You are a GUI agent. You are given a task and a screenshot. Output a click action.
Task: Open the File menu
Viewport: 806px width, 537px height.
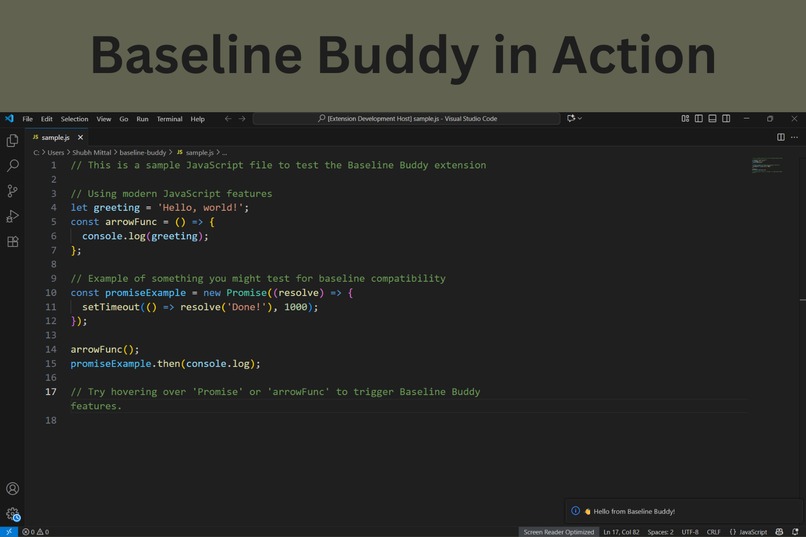point(27,119)
